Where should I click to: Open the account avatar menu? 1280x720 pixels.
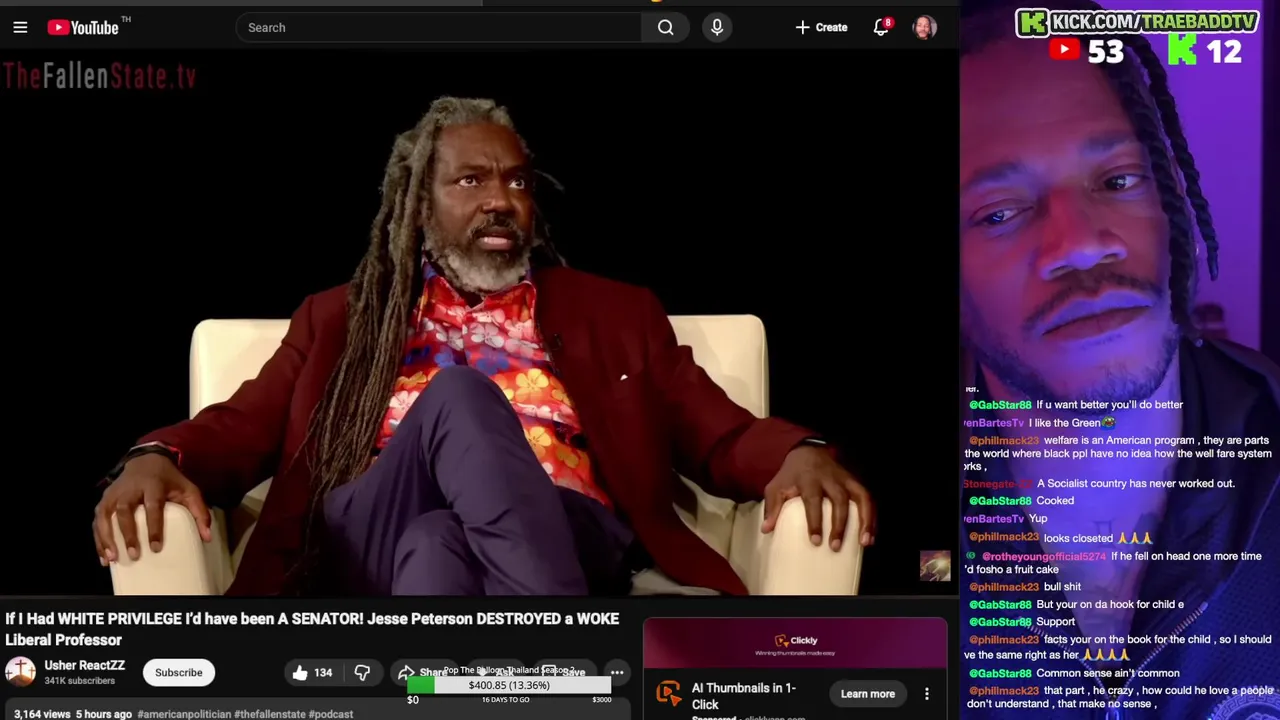click(x=925, y=28)
